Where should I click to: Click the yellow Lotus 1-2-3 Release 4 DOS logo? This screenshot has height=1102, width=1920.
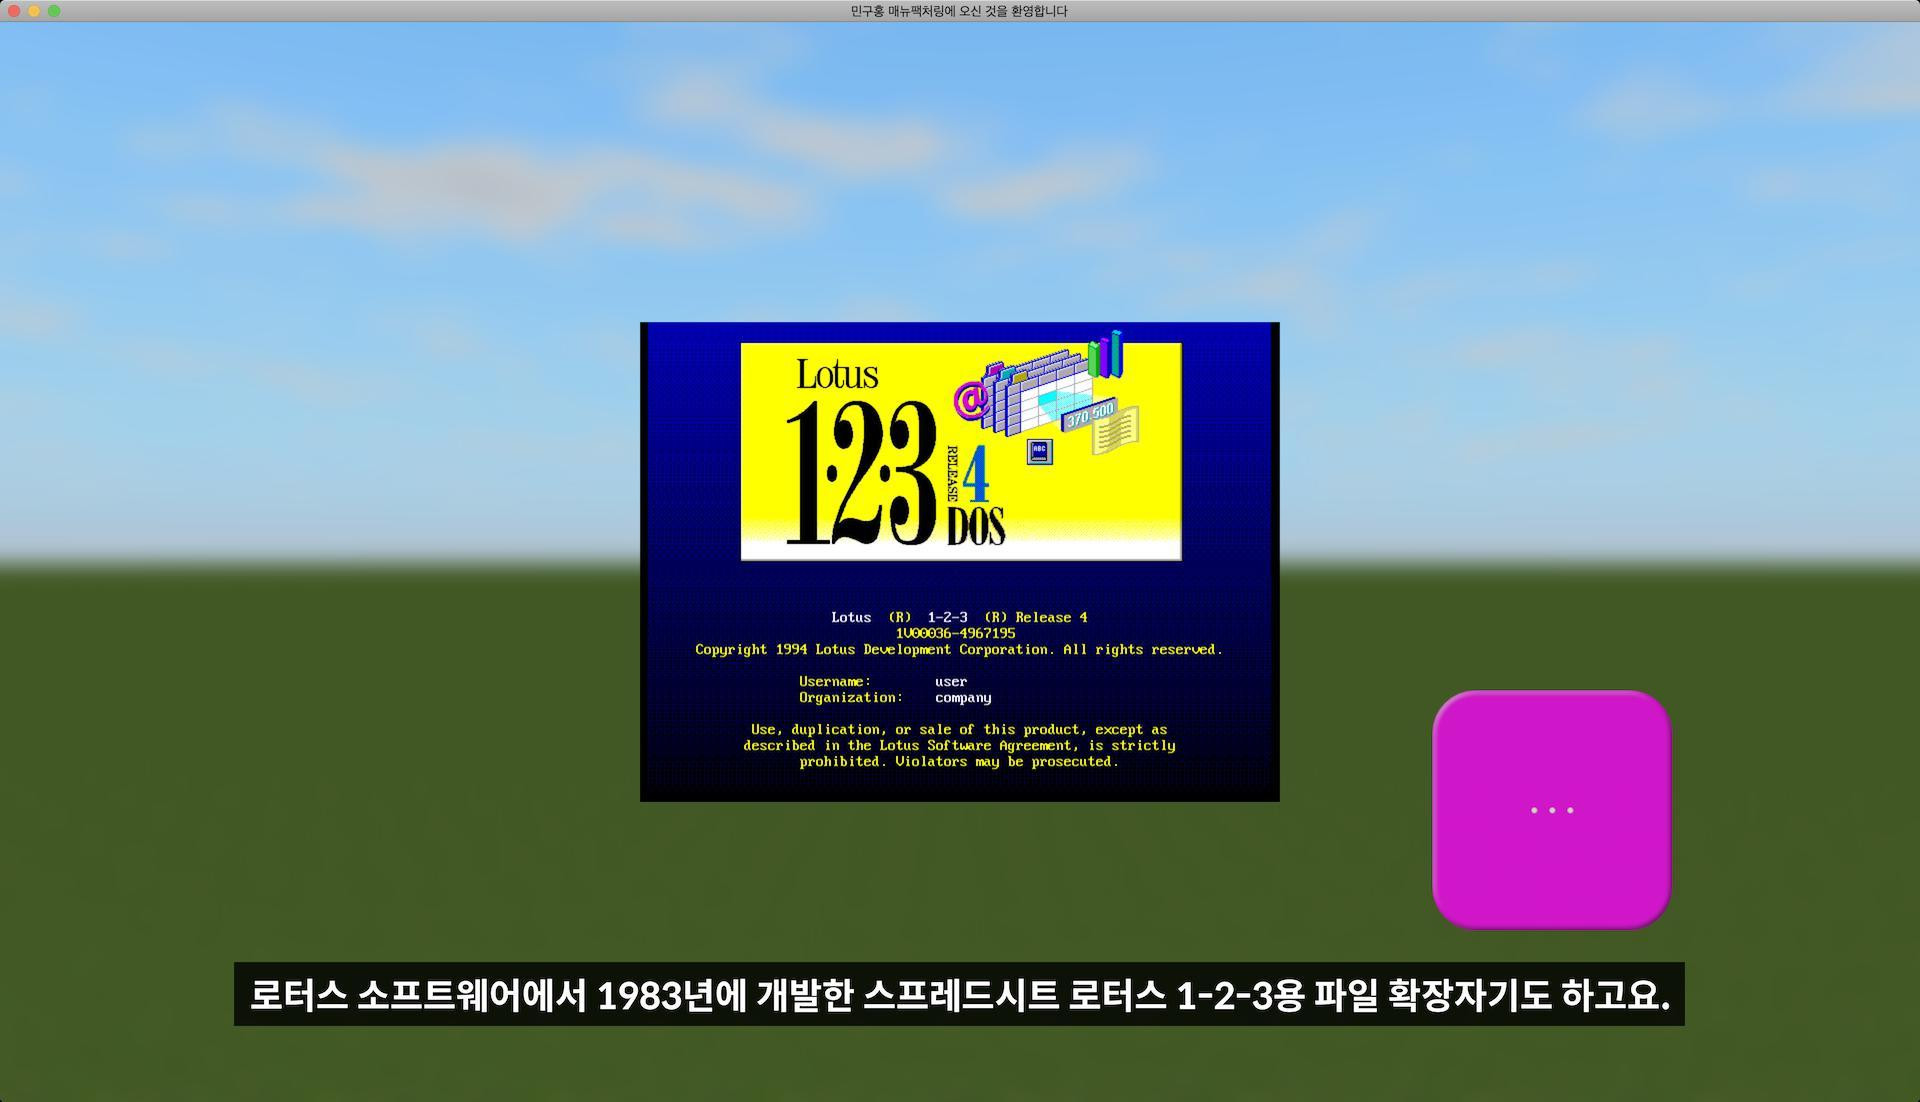point(961,451)
